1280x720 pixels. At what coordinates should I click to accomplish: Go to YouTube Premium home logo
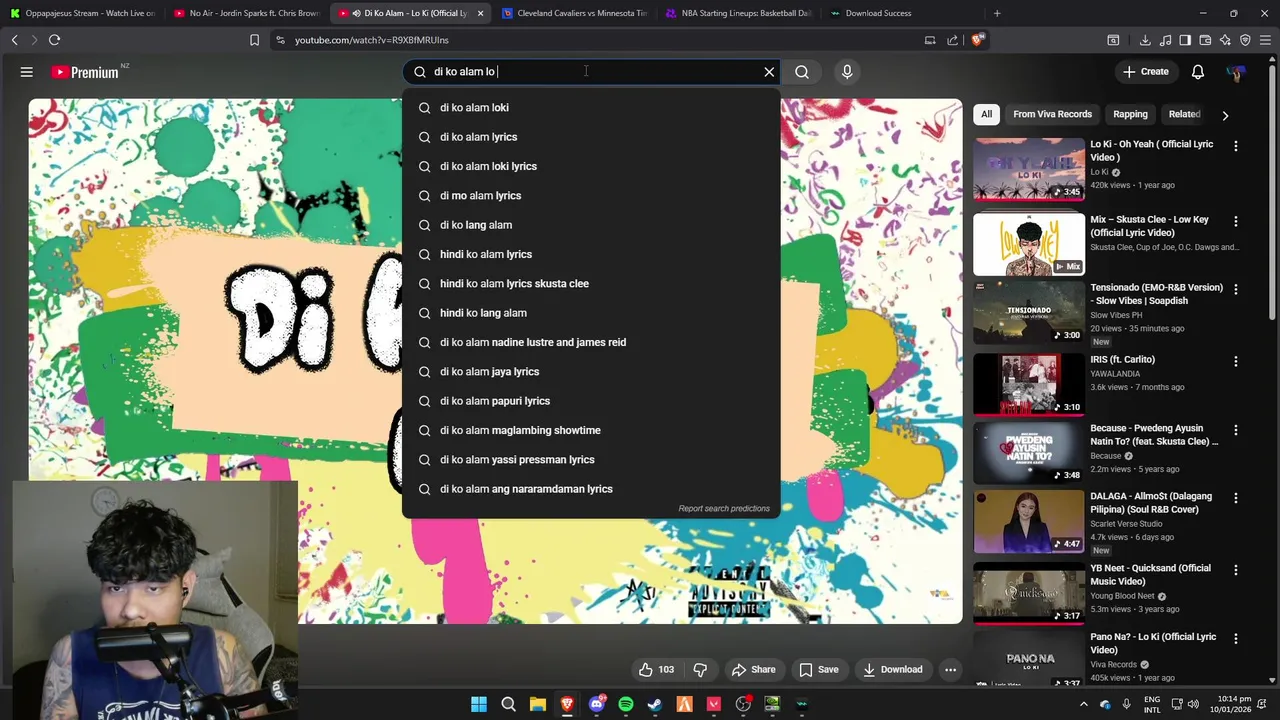(85, 72)
